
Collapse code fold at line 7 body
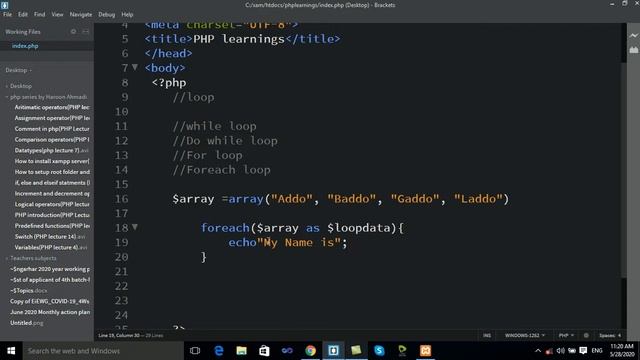[135, 67]
